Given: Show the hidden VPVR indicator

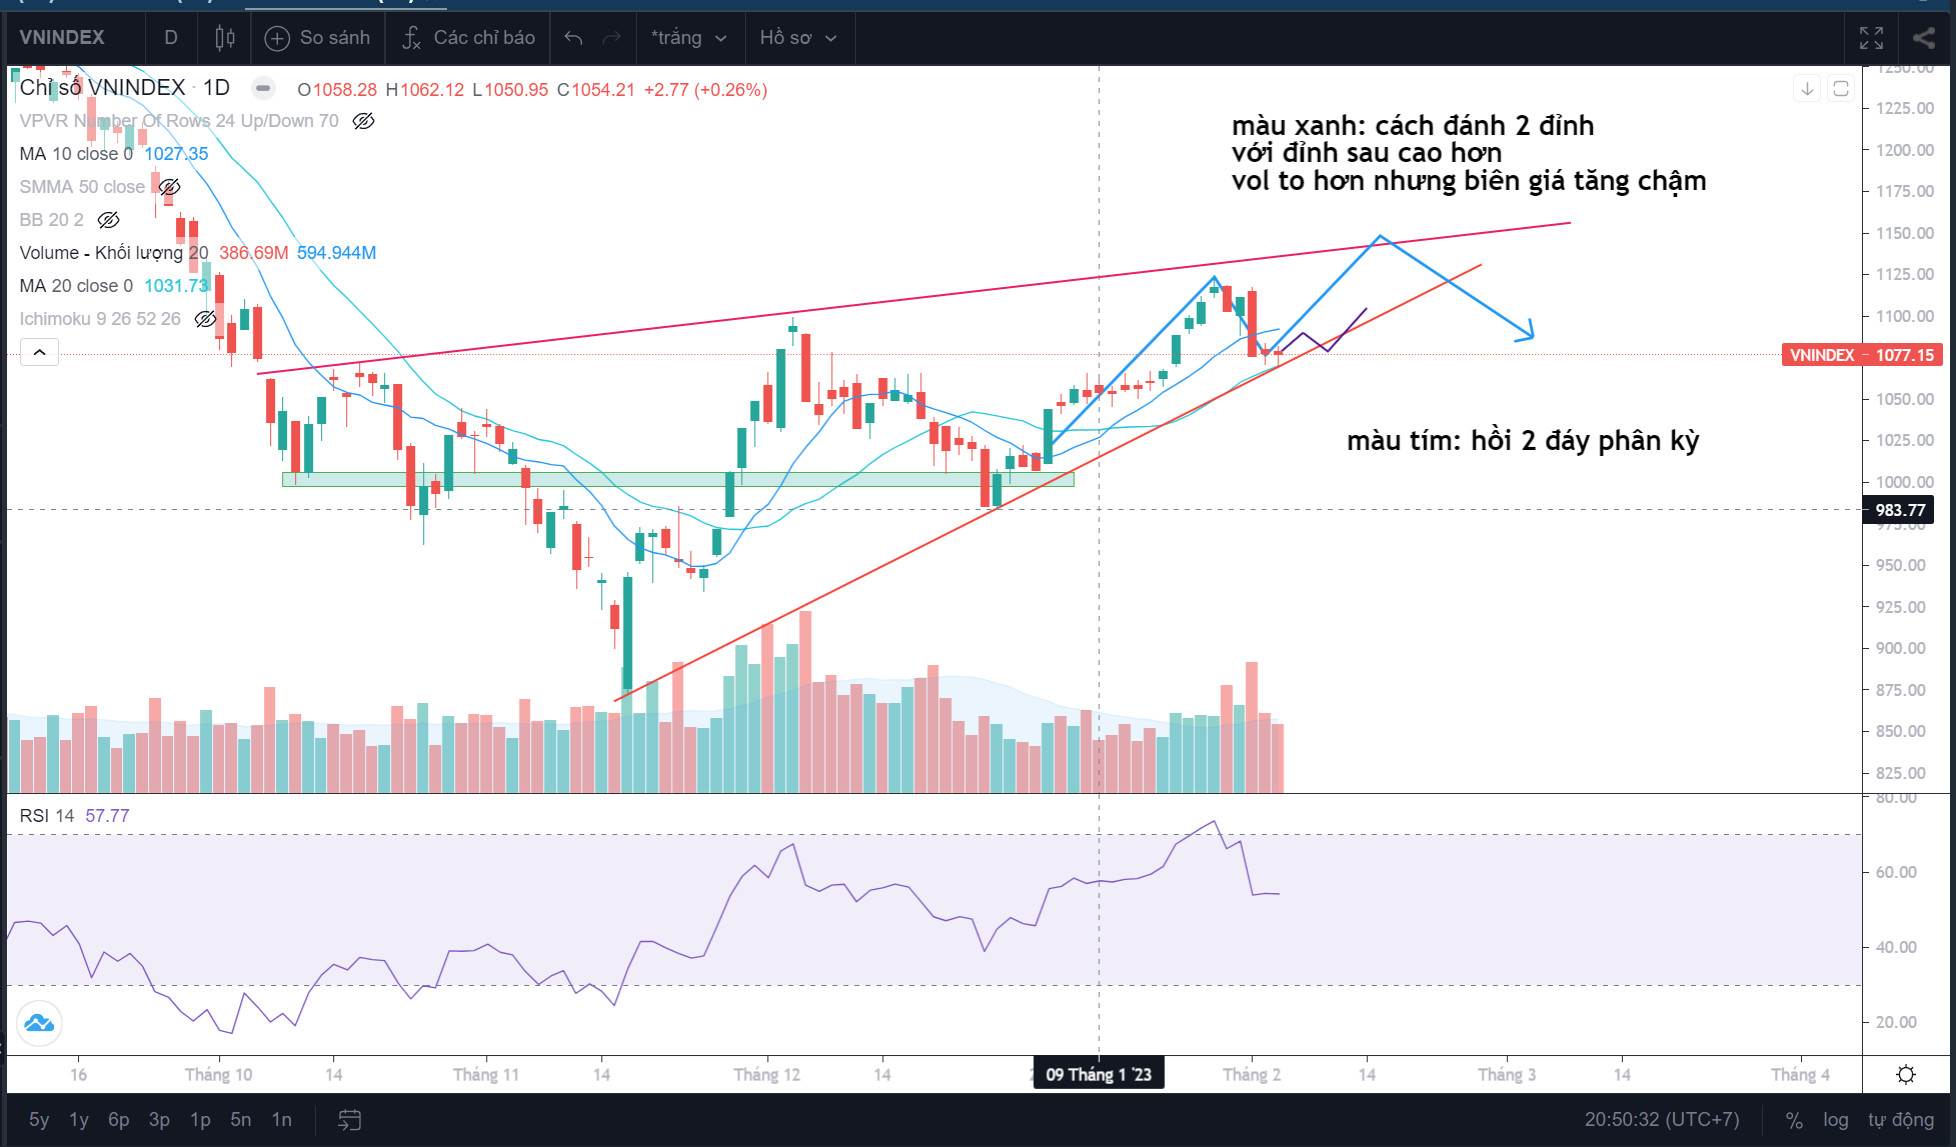Looking at the screenshot, I should [364, 121].
